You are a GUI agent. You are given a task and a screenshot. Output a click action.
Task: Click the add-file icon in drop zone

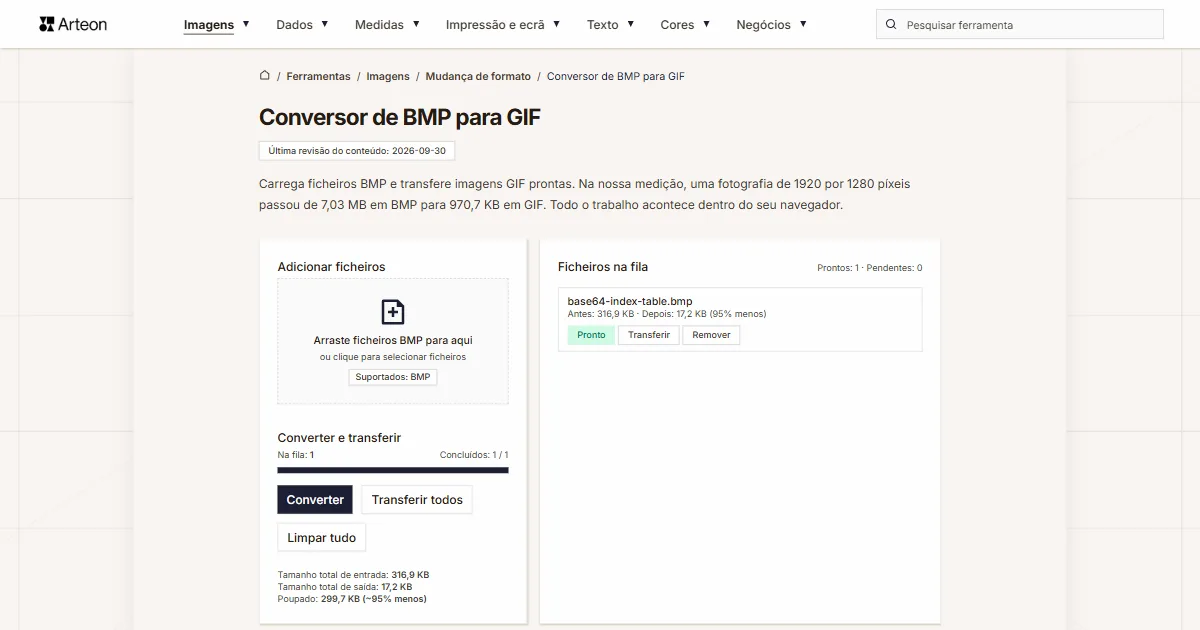[393, 312]
